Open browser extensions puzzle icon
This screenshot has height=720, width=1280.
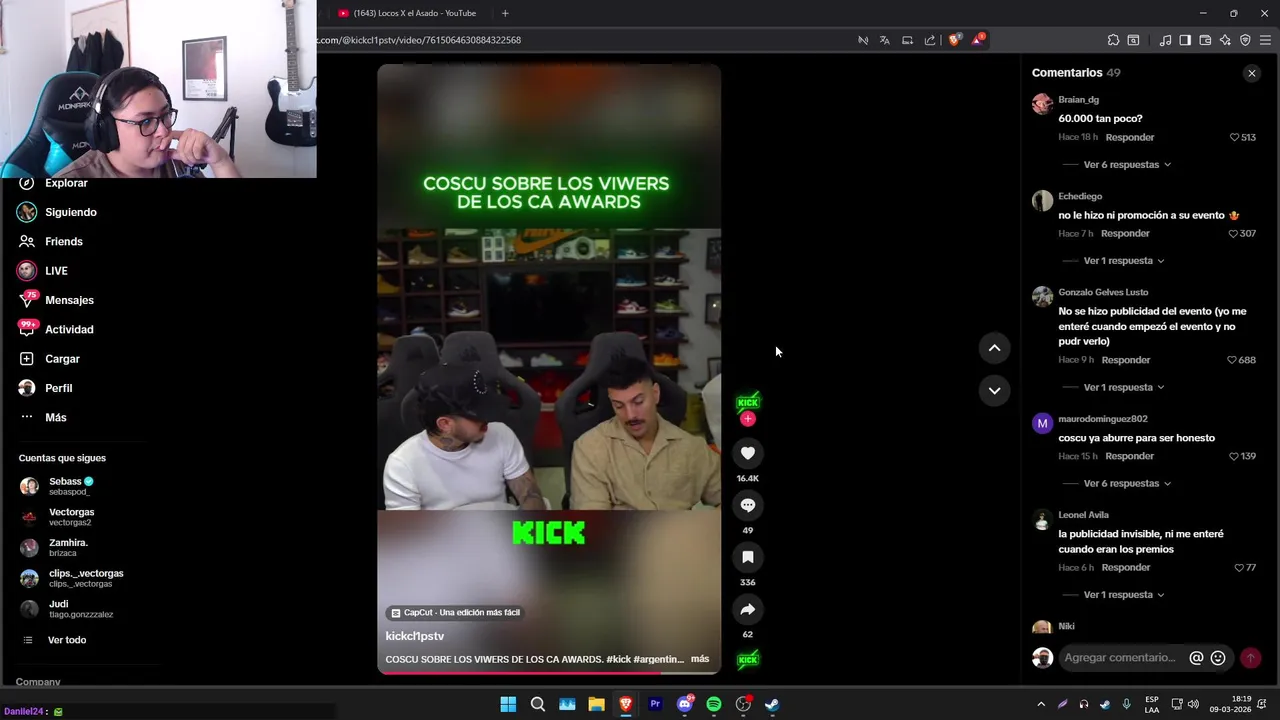pos(1113,40)
